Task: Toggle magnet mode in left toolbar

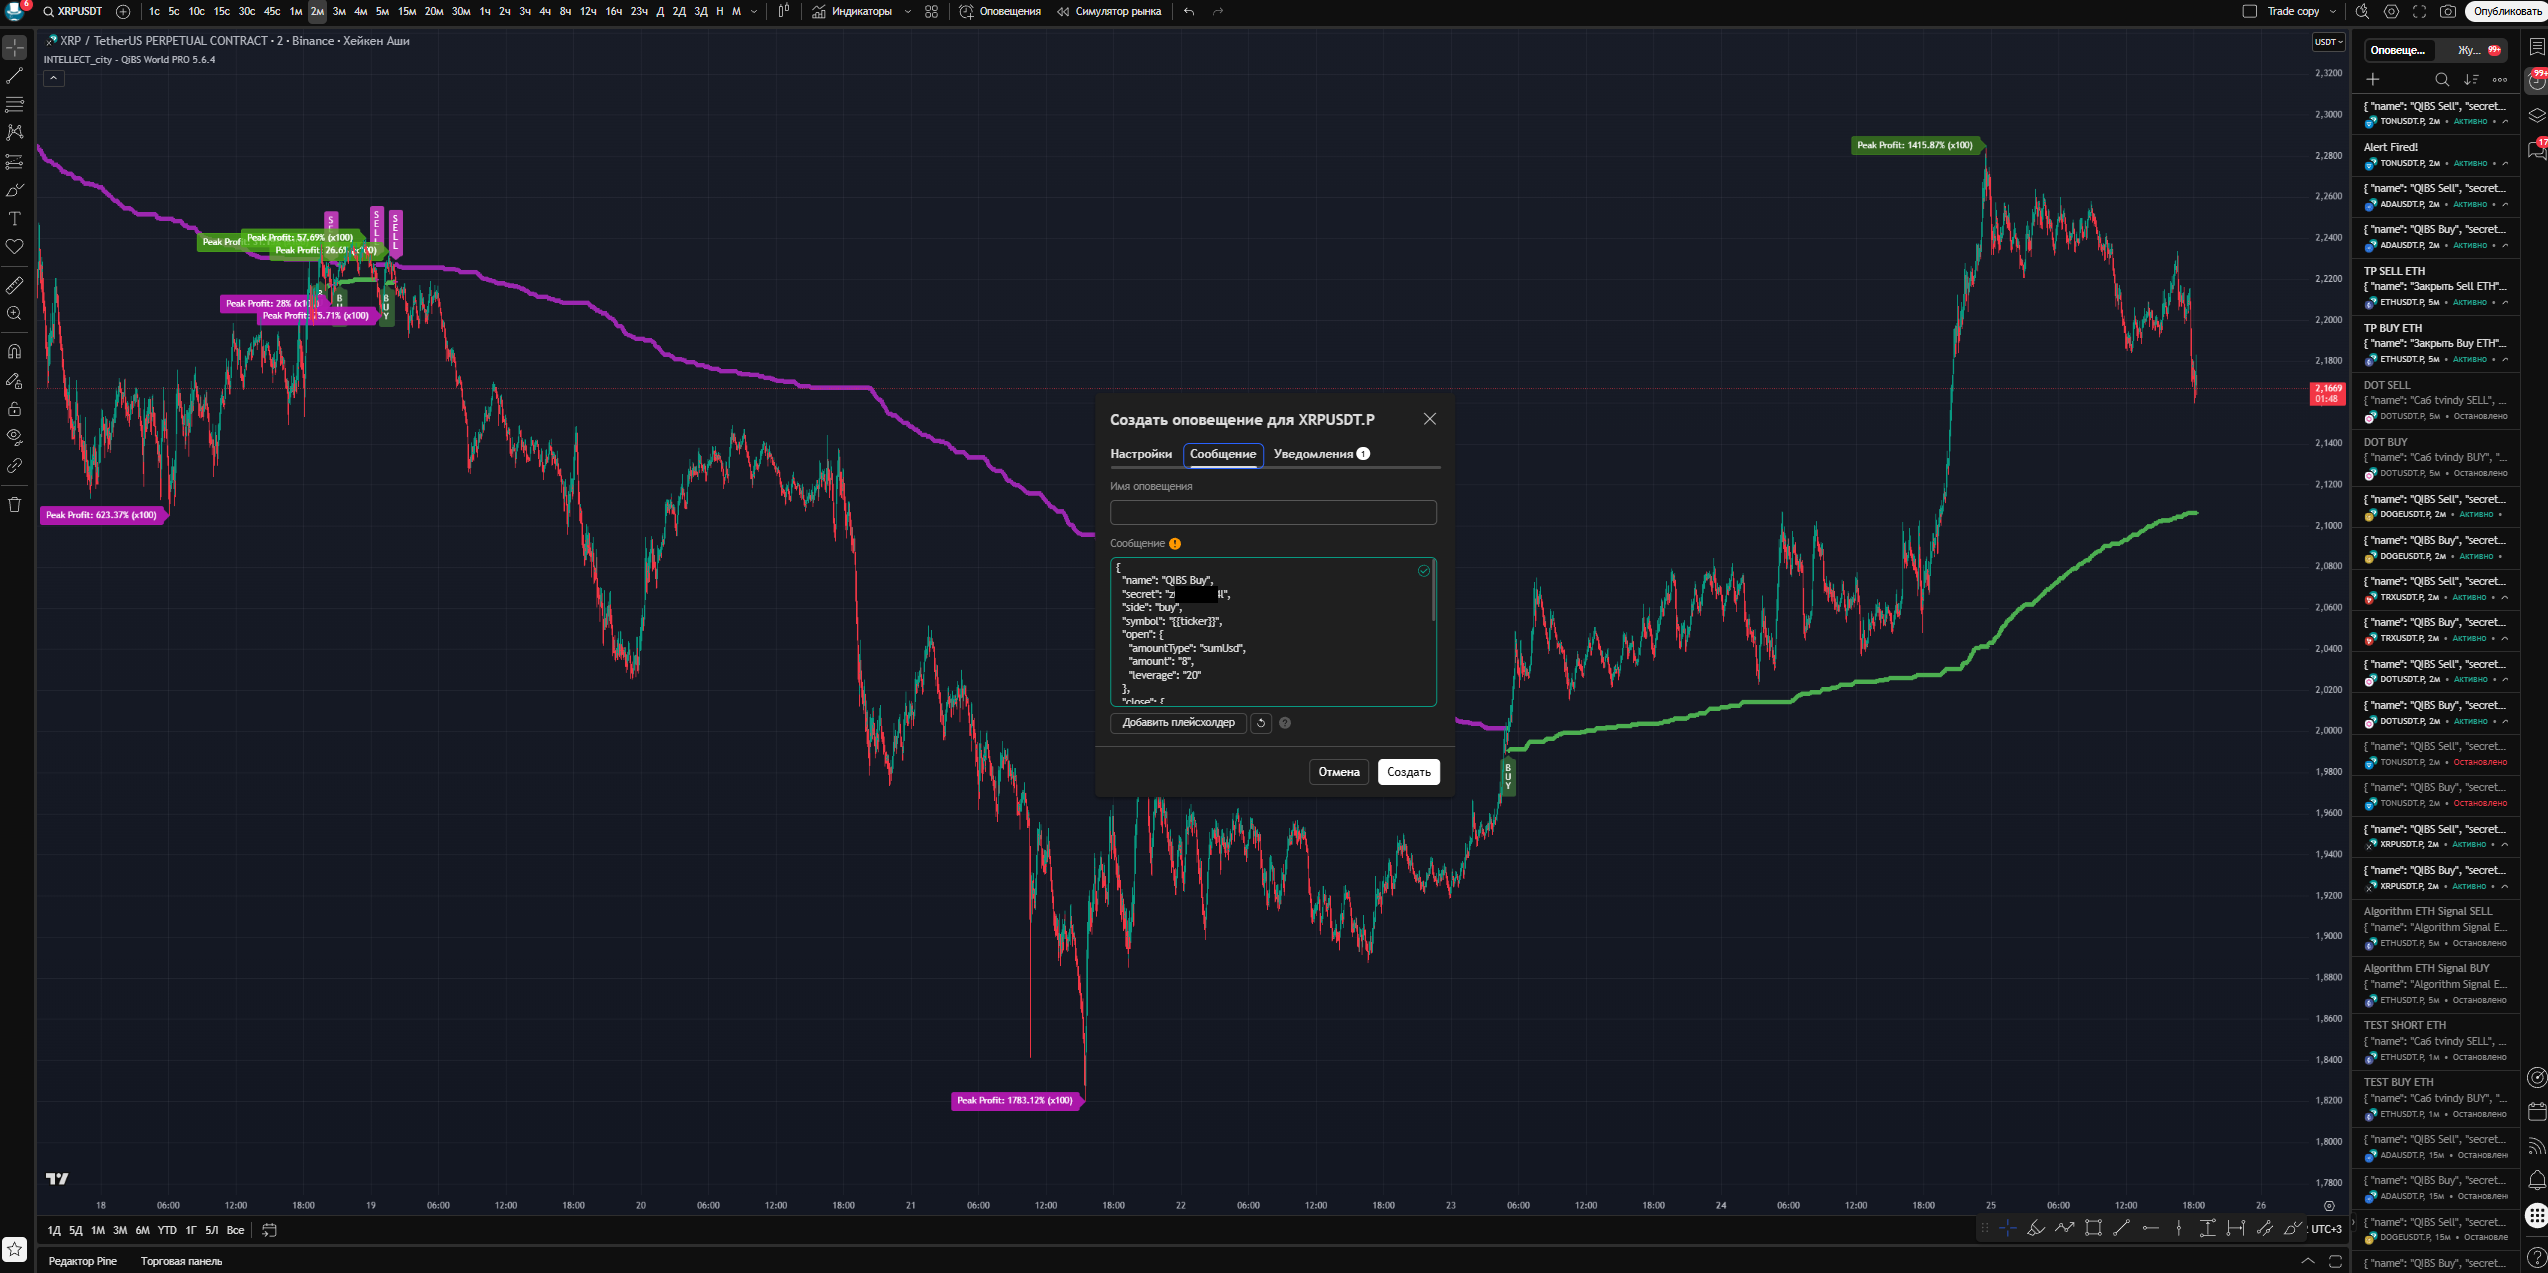Action: [x=15, y=352]
